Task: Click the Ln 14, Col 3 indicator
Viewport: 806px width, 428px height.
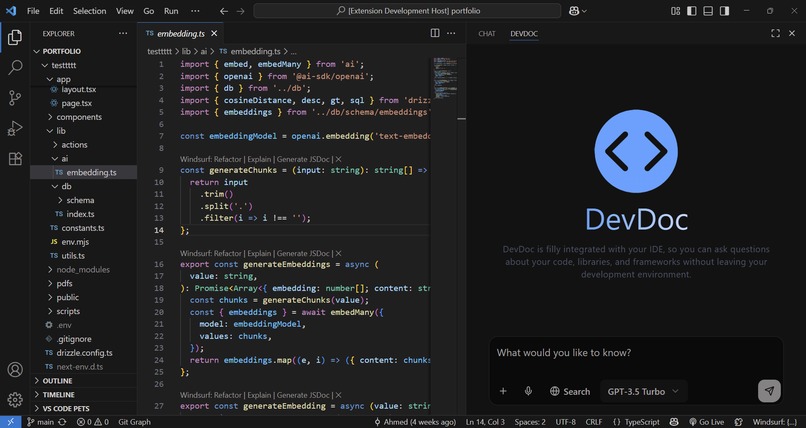Action: coord(485,422)
